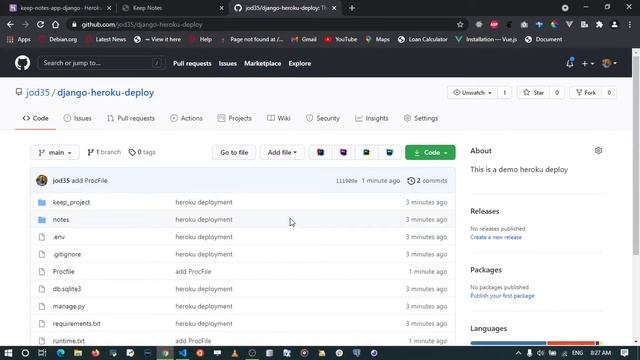Screen dimensions: 640x360
Task: Open the Windows action center notification icon
Action: point(624,353)
